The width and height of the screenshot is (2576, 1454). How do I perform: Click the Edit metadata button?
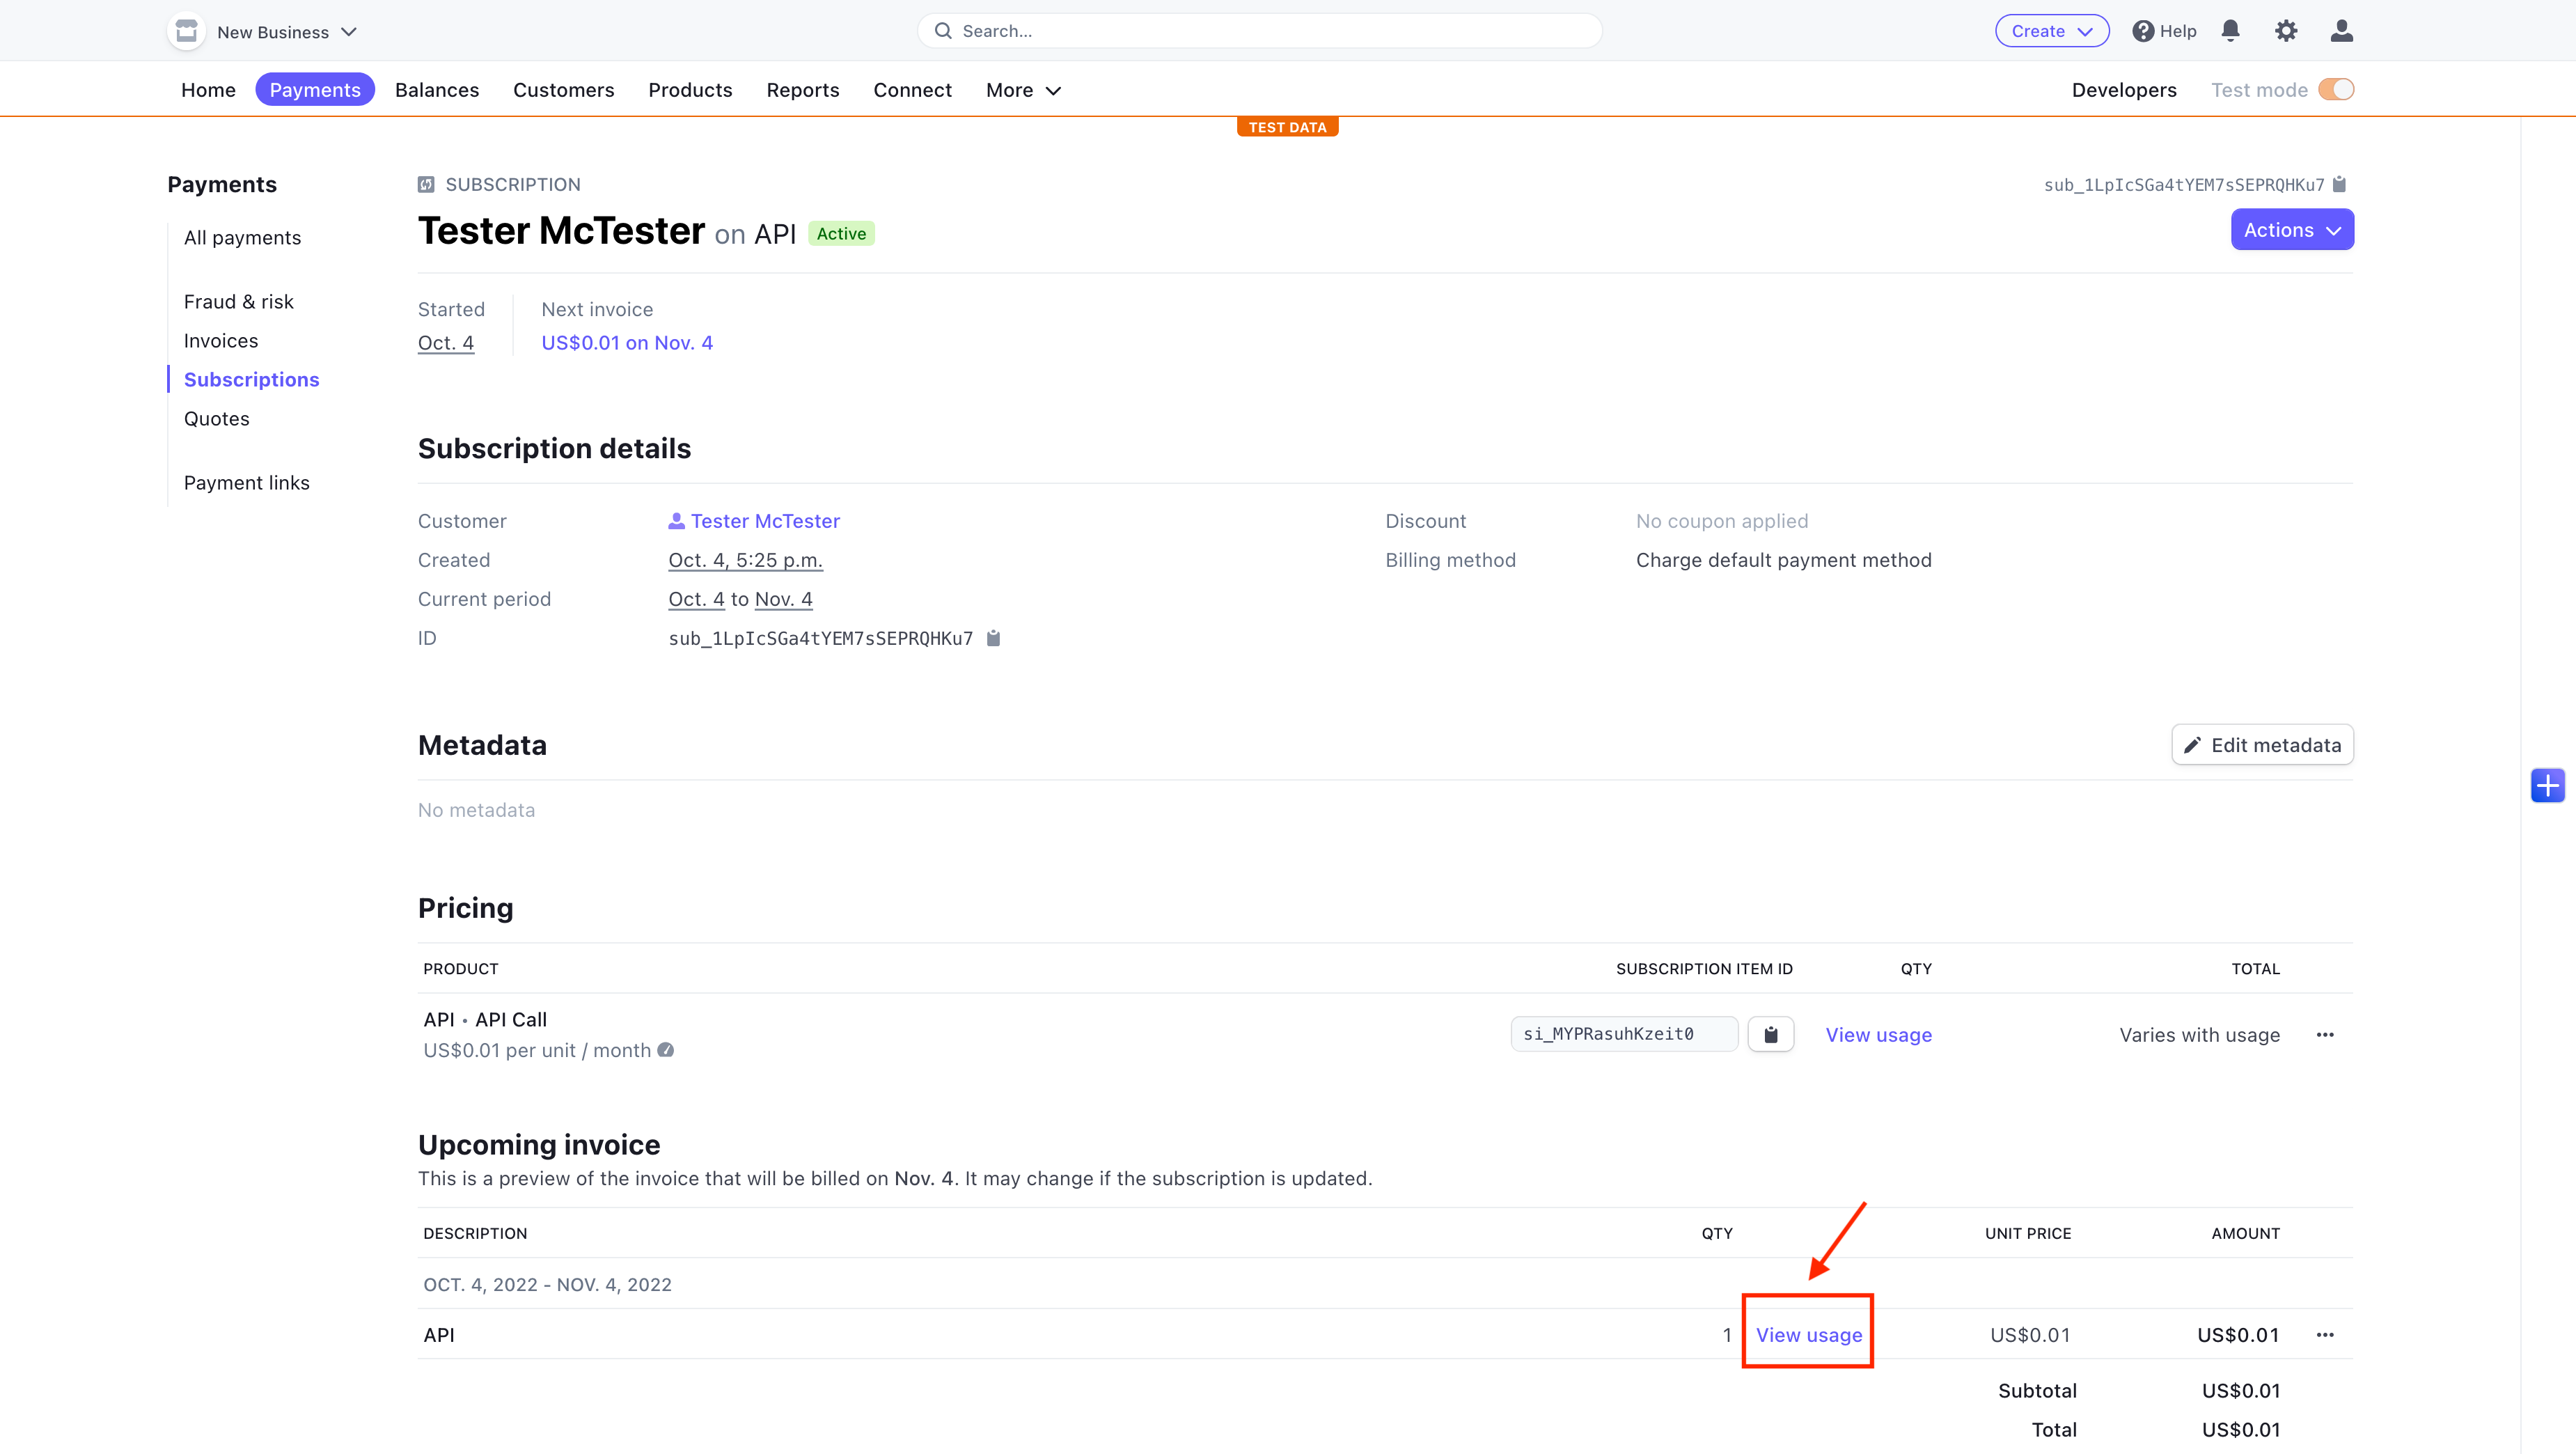tap(2262, 745)
